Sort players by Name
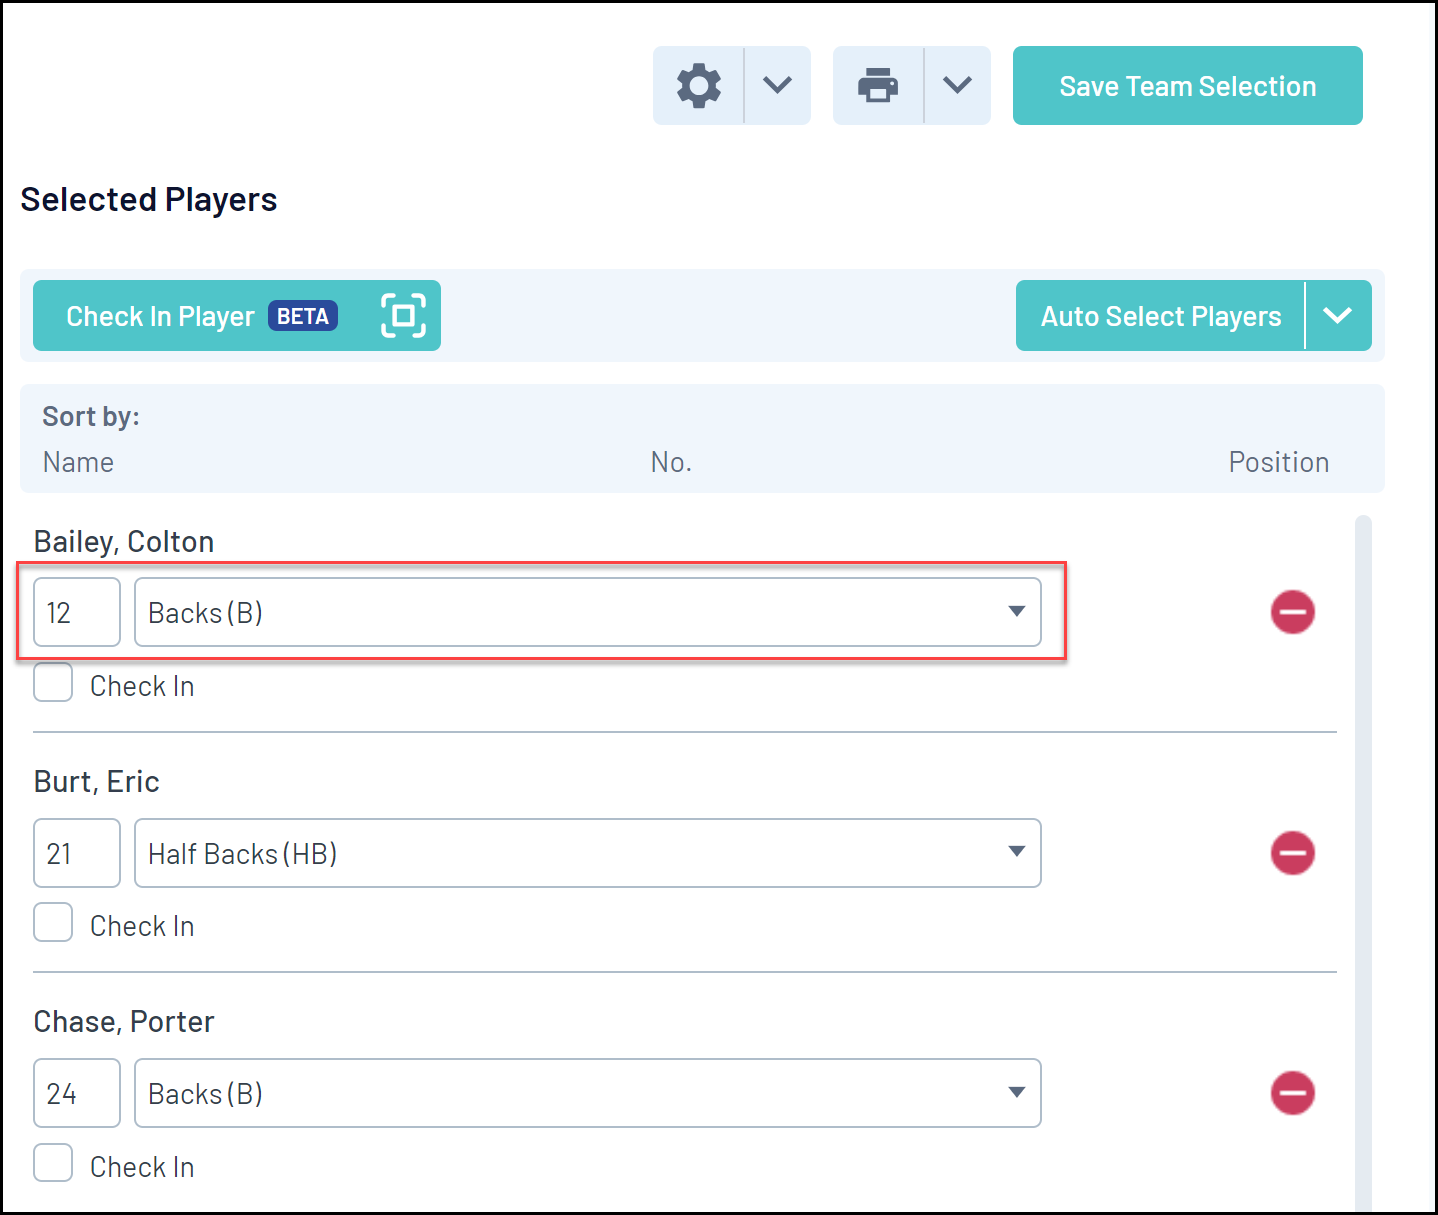Screen dimensions: 1438x1215 (x=78, y=462)
